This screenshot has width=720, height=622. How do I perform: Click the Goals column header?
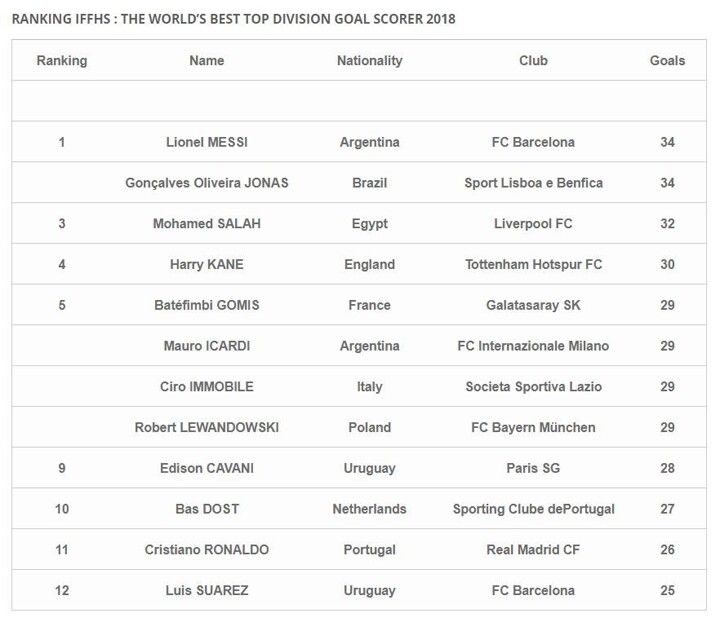click(667, 61)
